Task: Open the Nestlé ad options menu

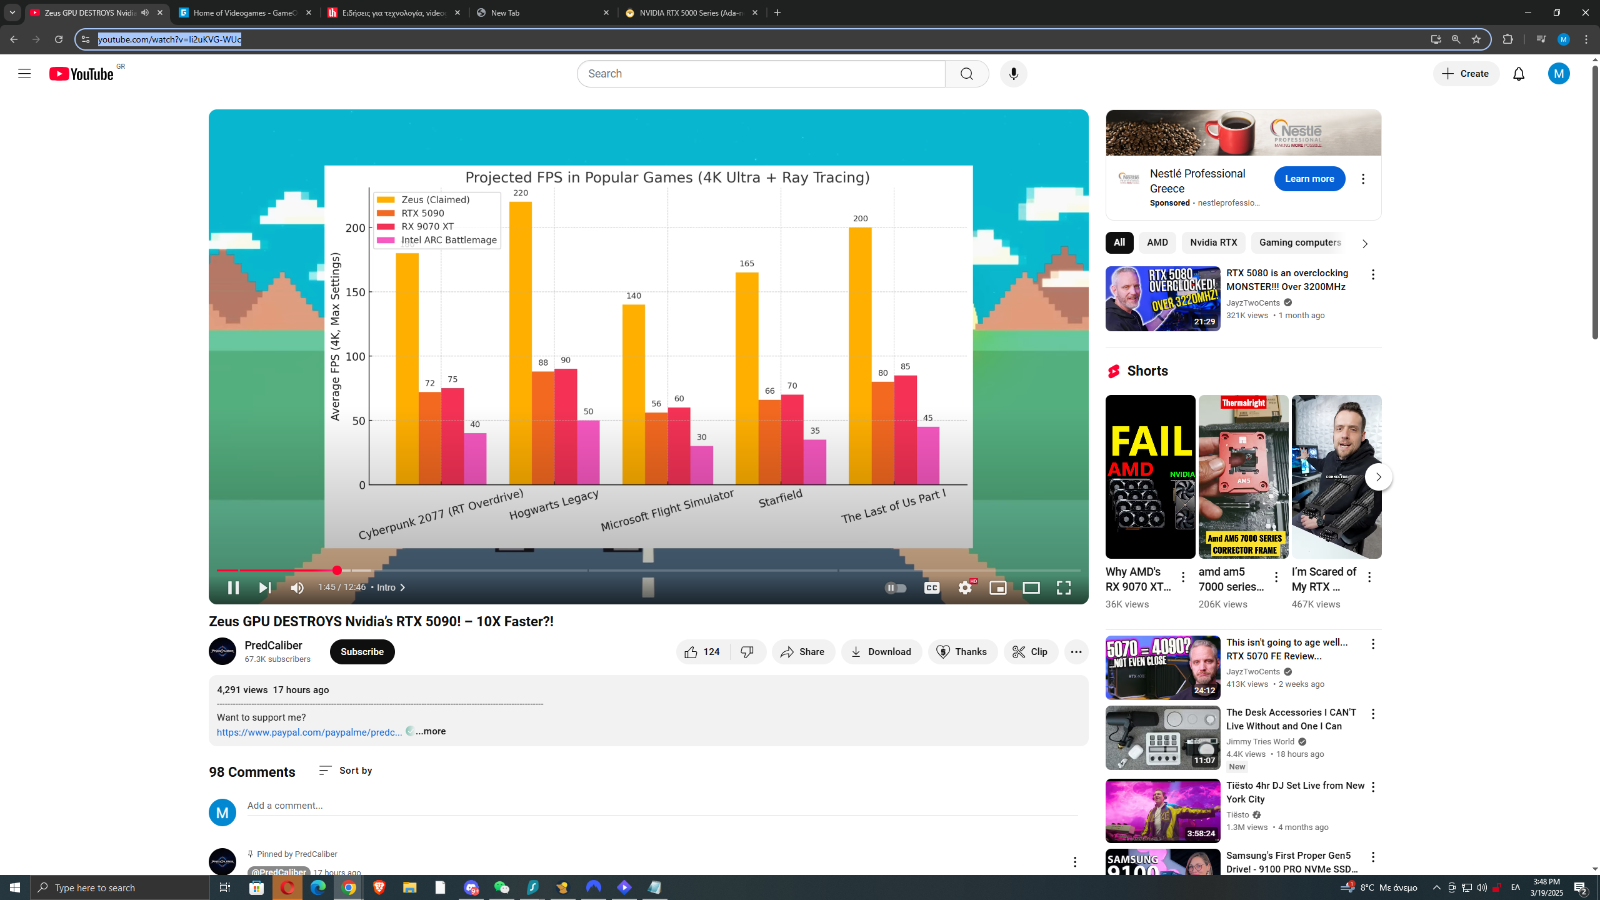Action: click(1363, 179)
